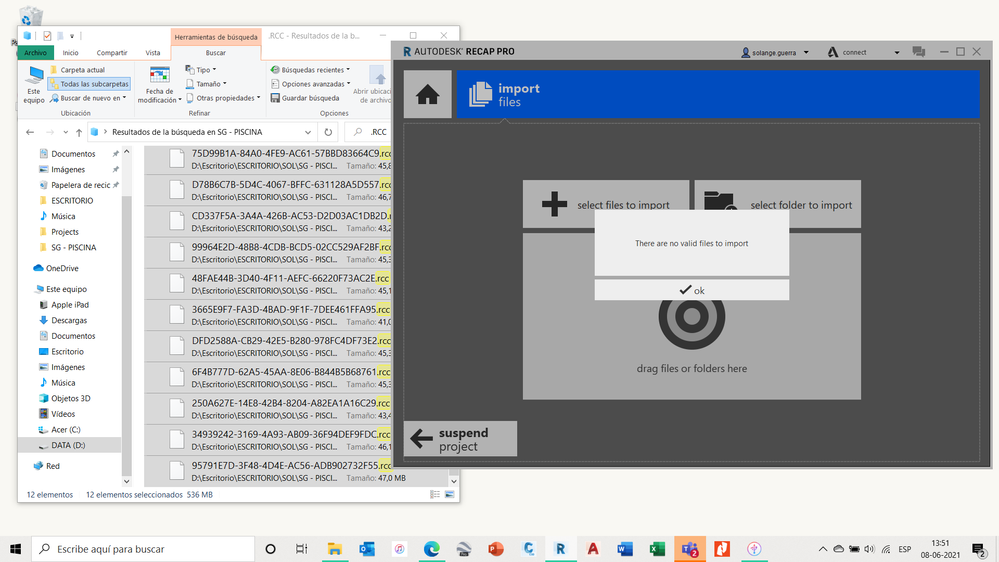Open Excel from the taskbar

pyautogui.click(x=657, y=549)
